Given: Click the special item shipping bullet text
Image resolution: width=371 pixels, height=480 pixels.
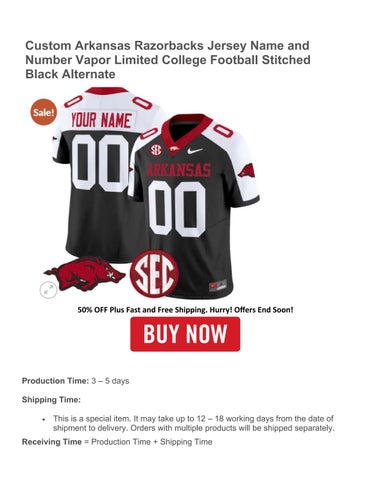Looking at the screenshot, I should 193,423.
